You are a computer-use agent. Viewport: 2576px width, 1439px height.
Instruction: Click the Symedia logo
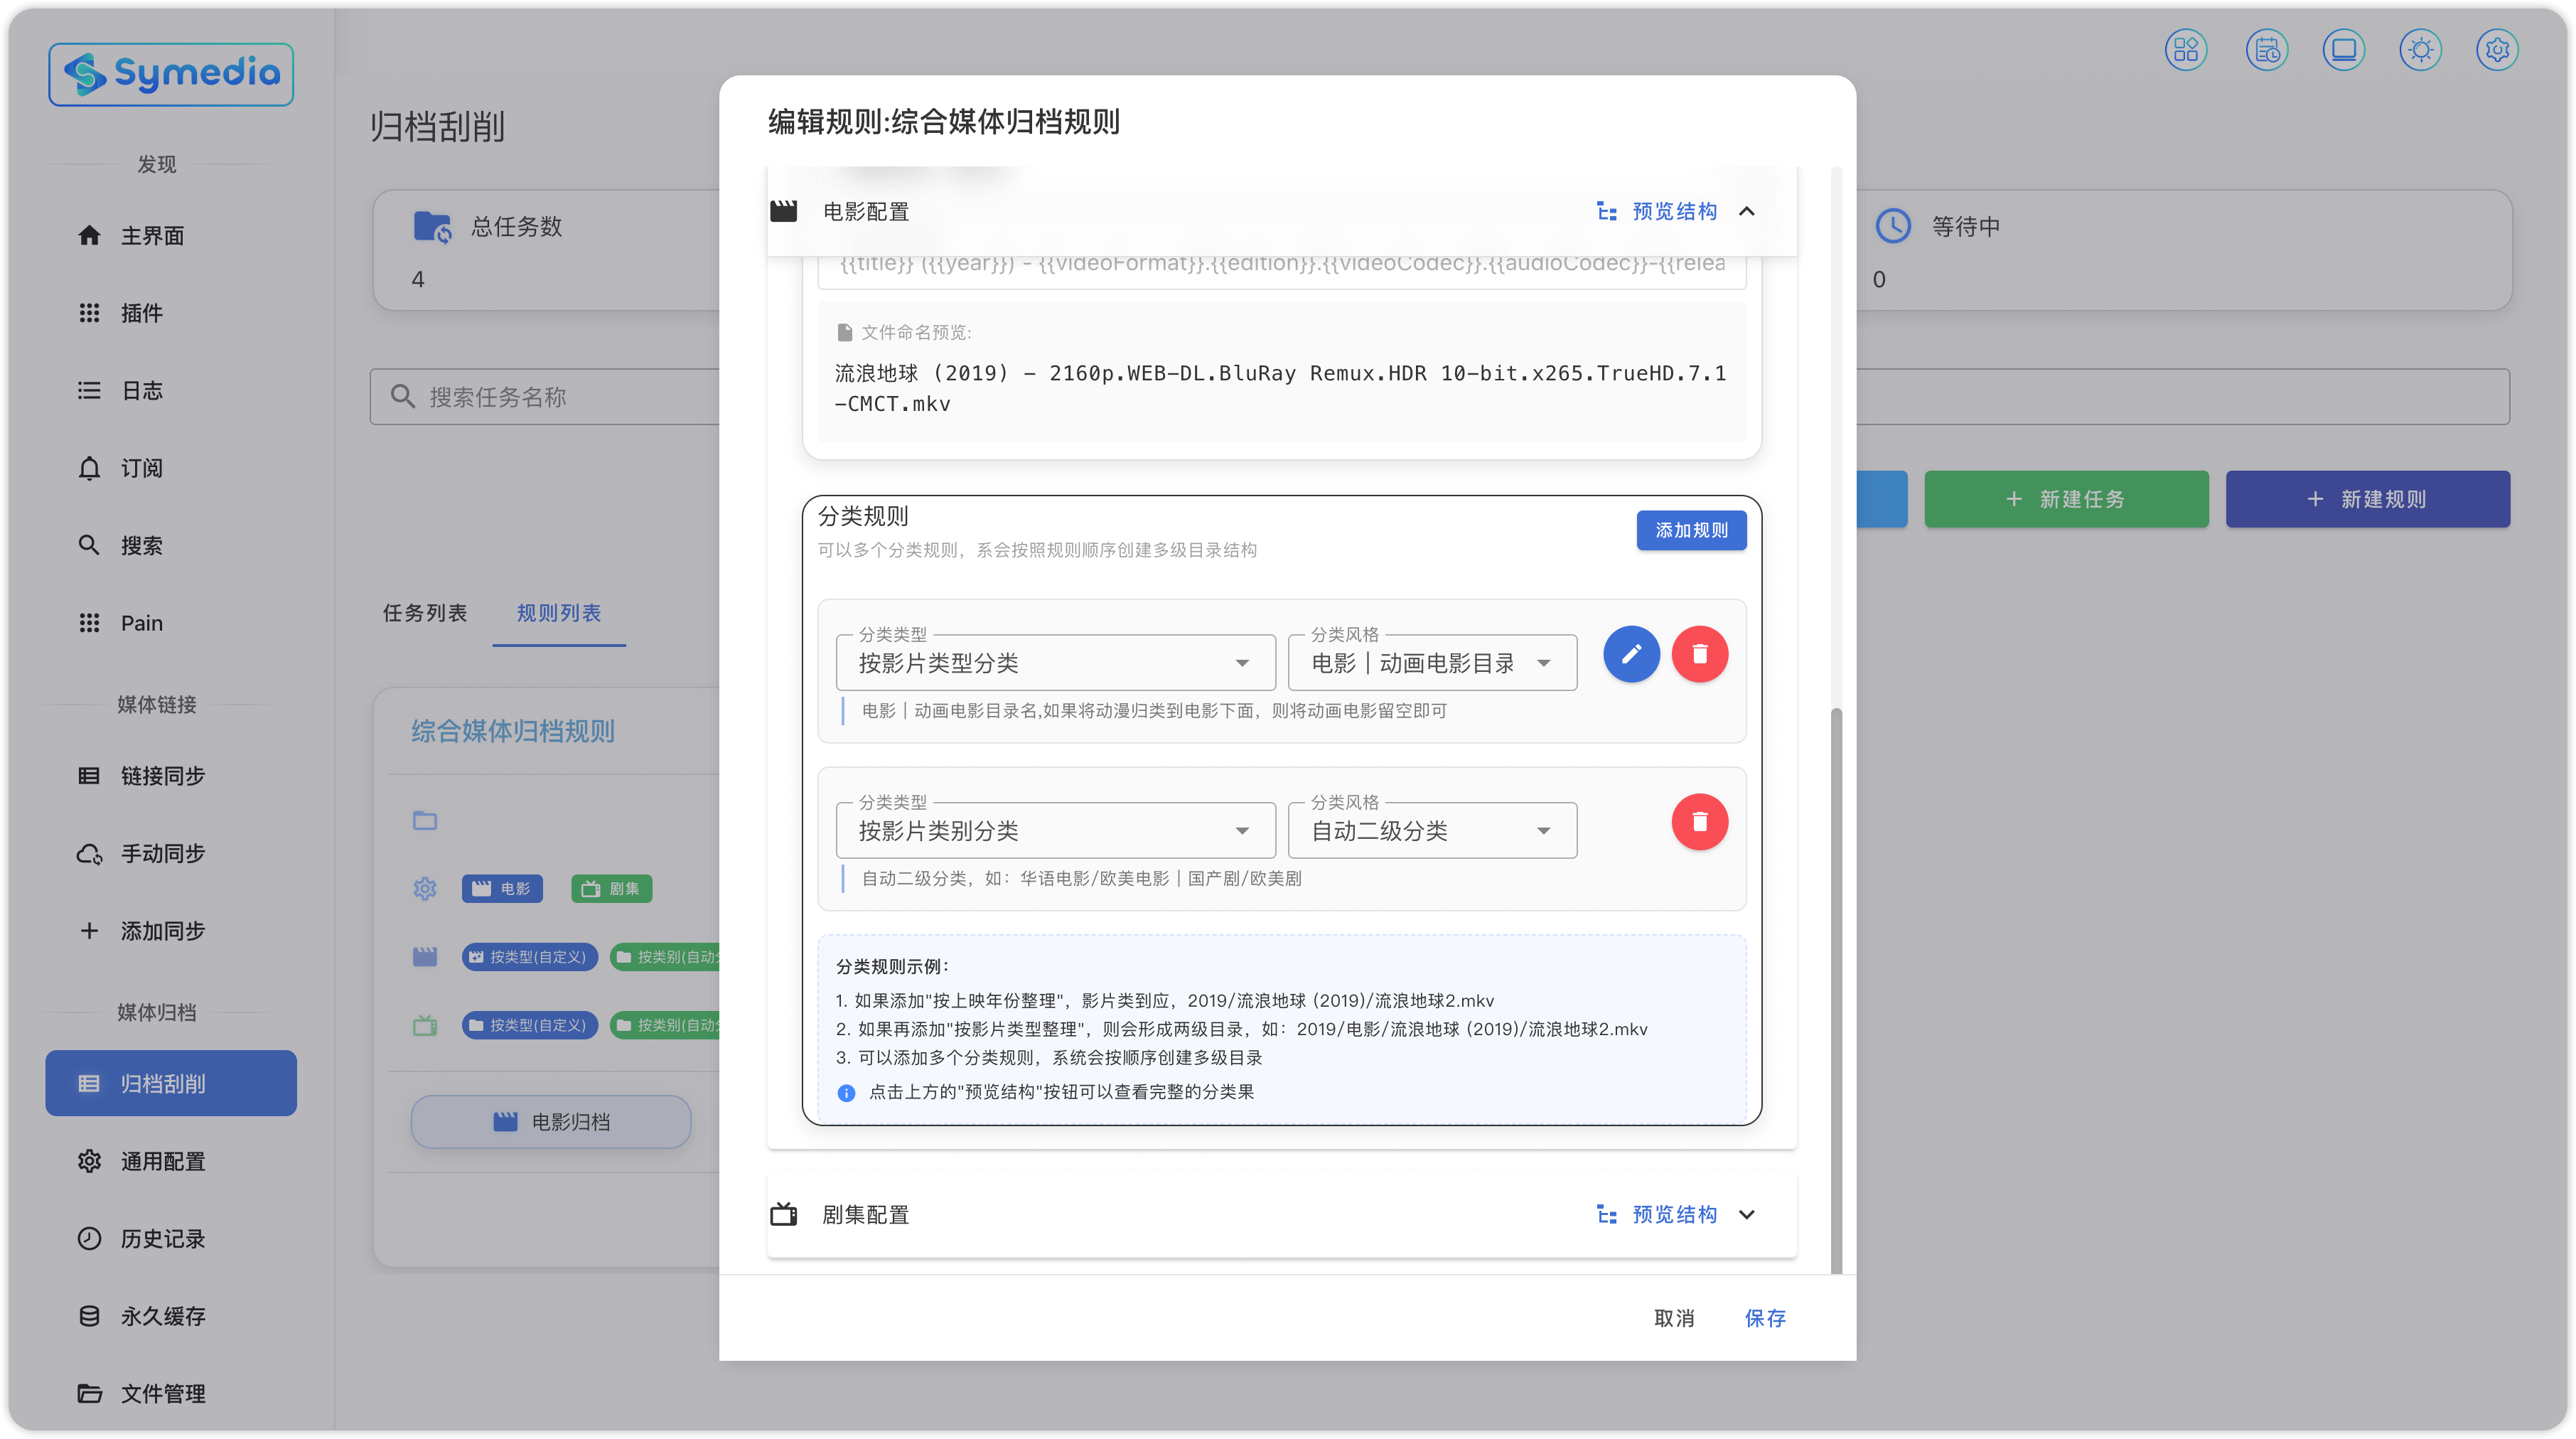click(171, 74)
